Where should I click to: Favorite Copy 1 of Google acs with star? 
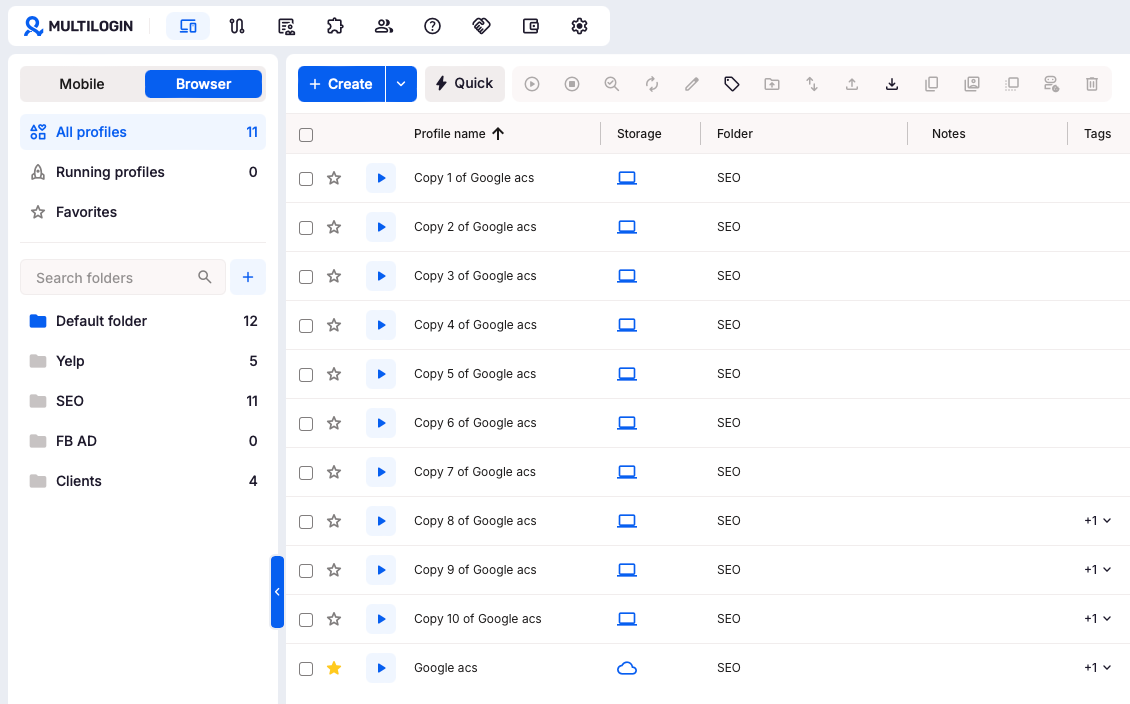point(334,178)
